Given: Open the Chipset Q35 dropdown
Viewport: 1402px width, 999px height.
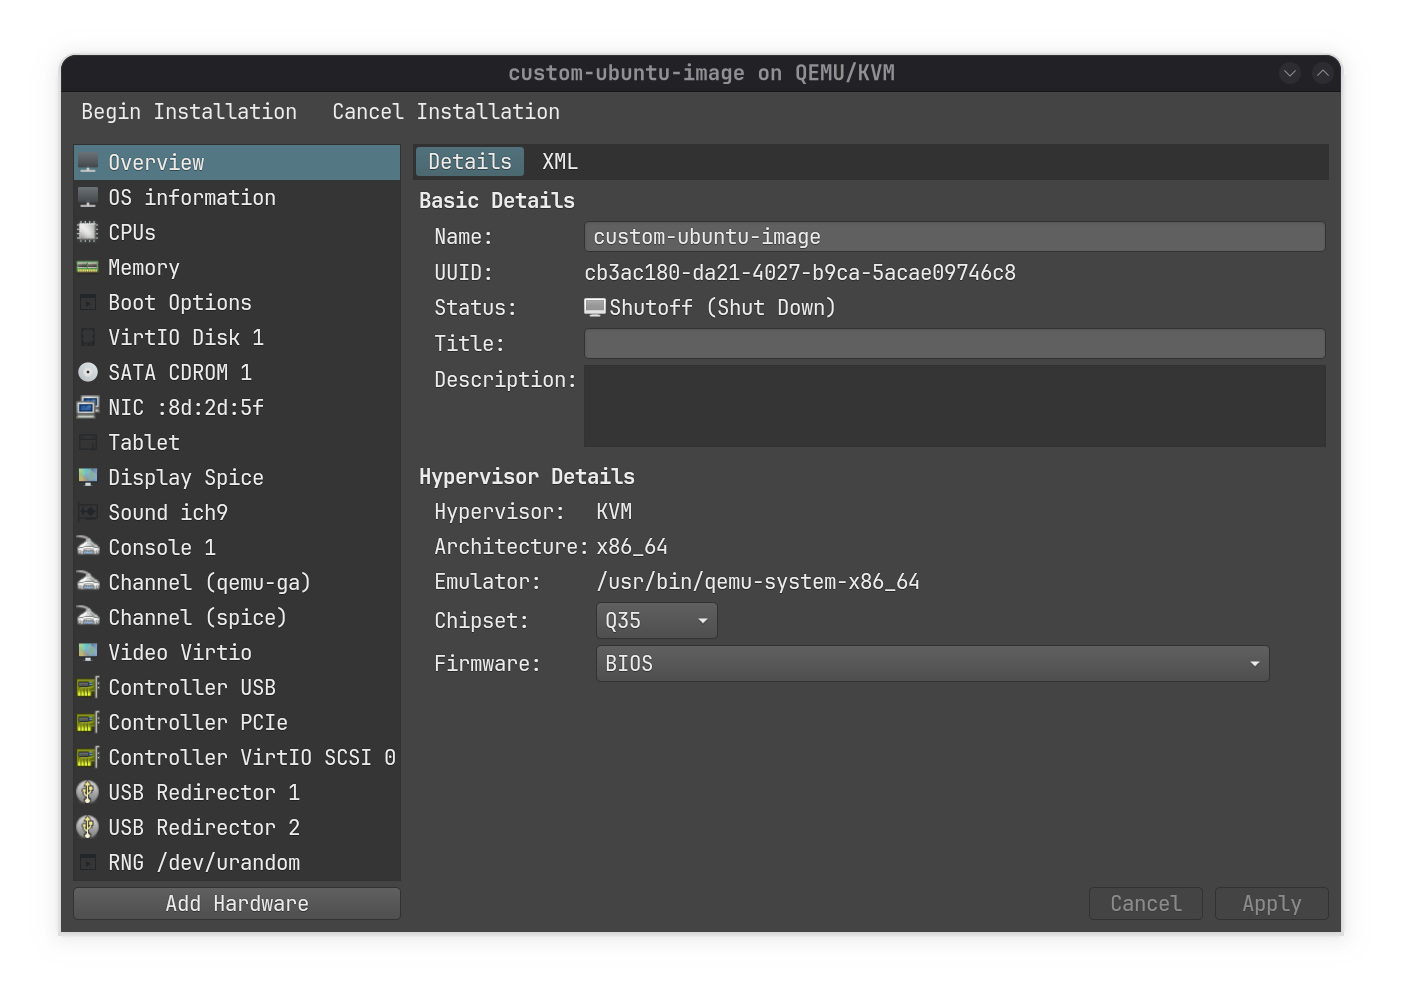Looking at the screenshot, I should (656, 621).
